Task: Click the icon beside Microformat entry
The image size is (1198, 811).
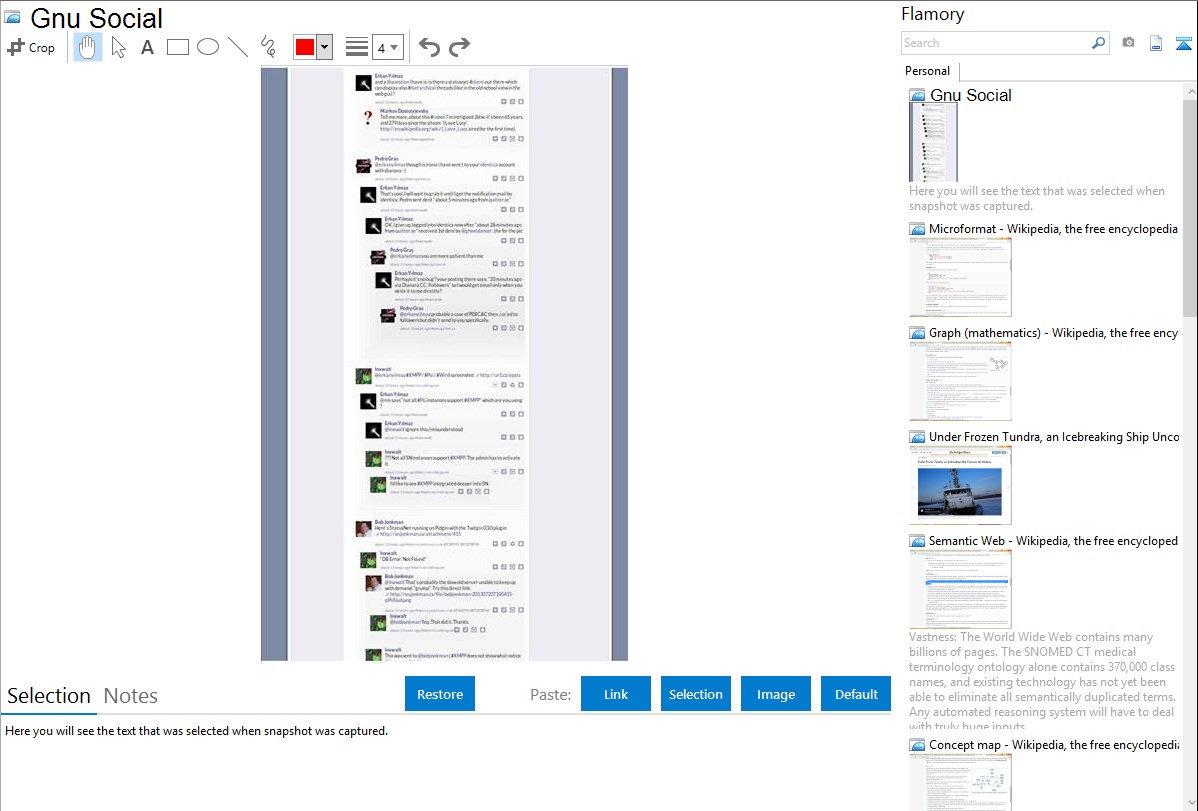Action: [x=917, y=229]
